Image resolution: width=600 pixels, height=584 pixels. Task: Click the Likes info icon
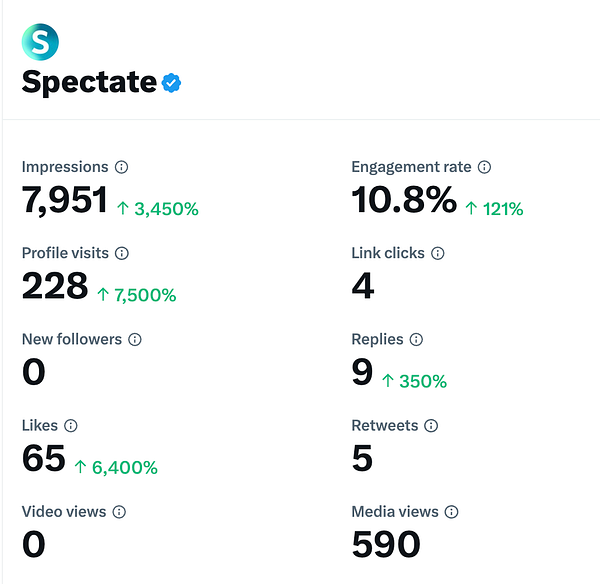point(70,425)
